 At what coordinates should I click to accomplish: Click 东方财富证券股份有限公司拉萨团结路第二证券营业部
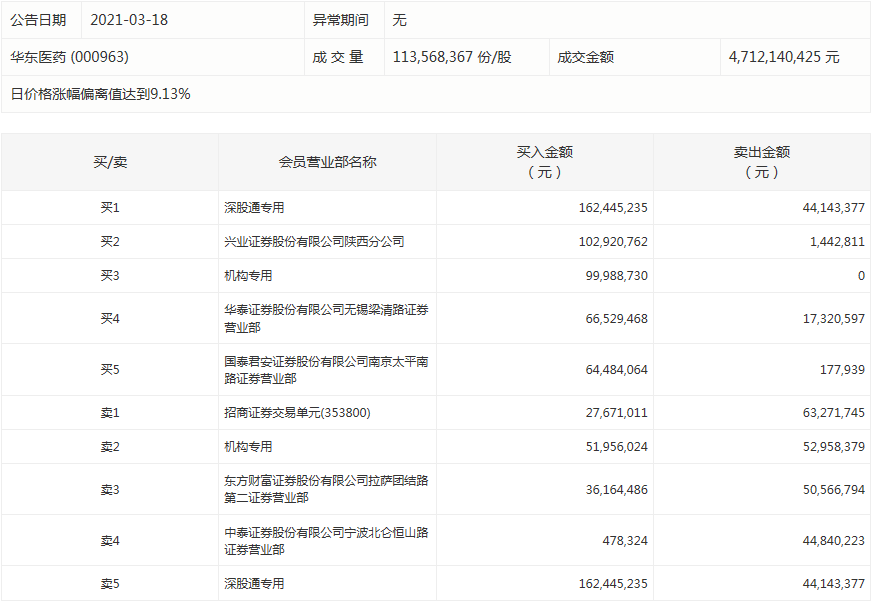(326, 489)
